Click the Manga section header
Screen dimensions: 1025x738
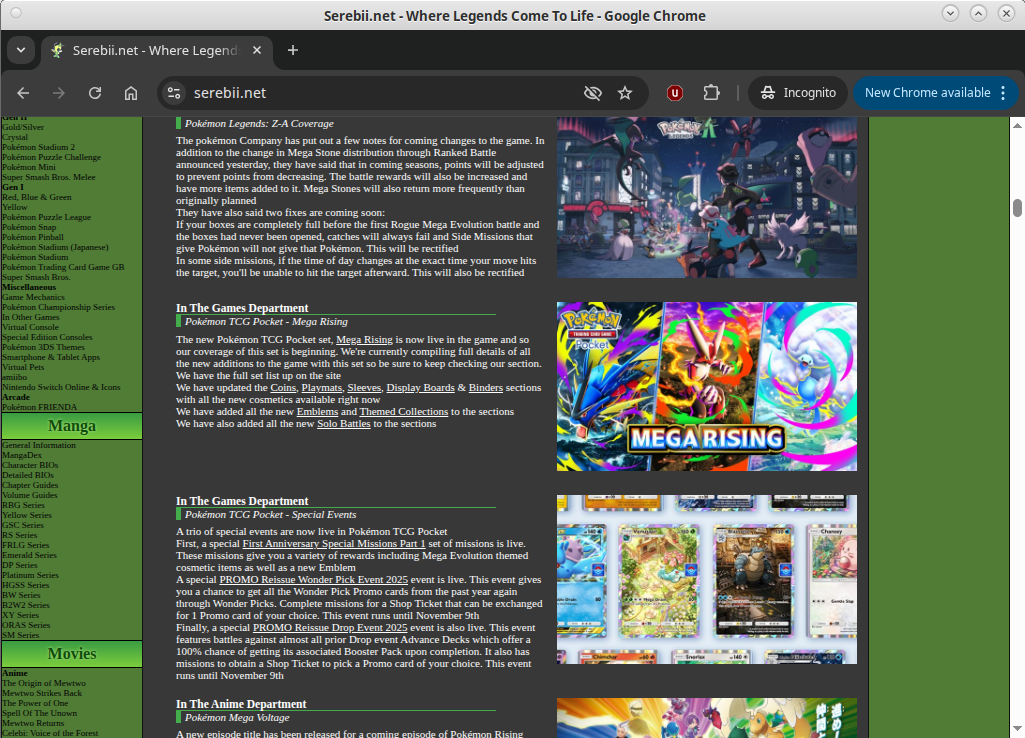coord(72,426)
